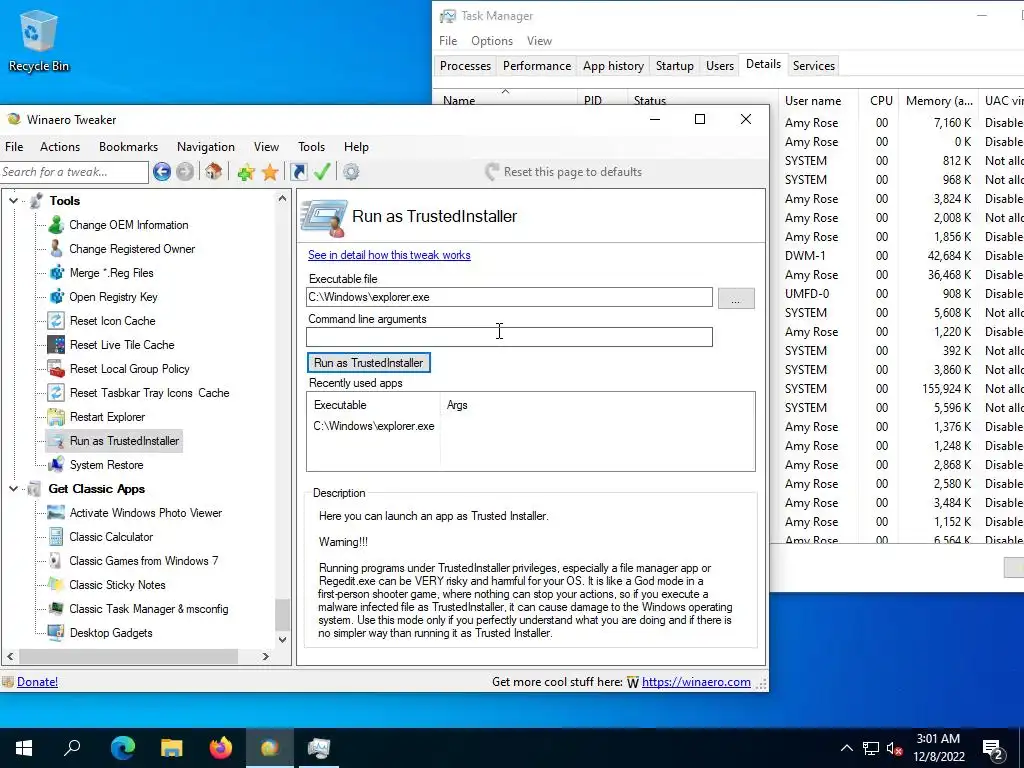Click the Executable file path field
Viewport: 1024px width, 768px height.
click(509, 297)
